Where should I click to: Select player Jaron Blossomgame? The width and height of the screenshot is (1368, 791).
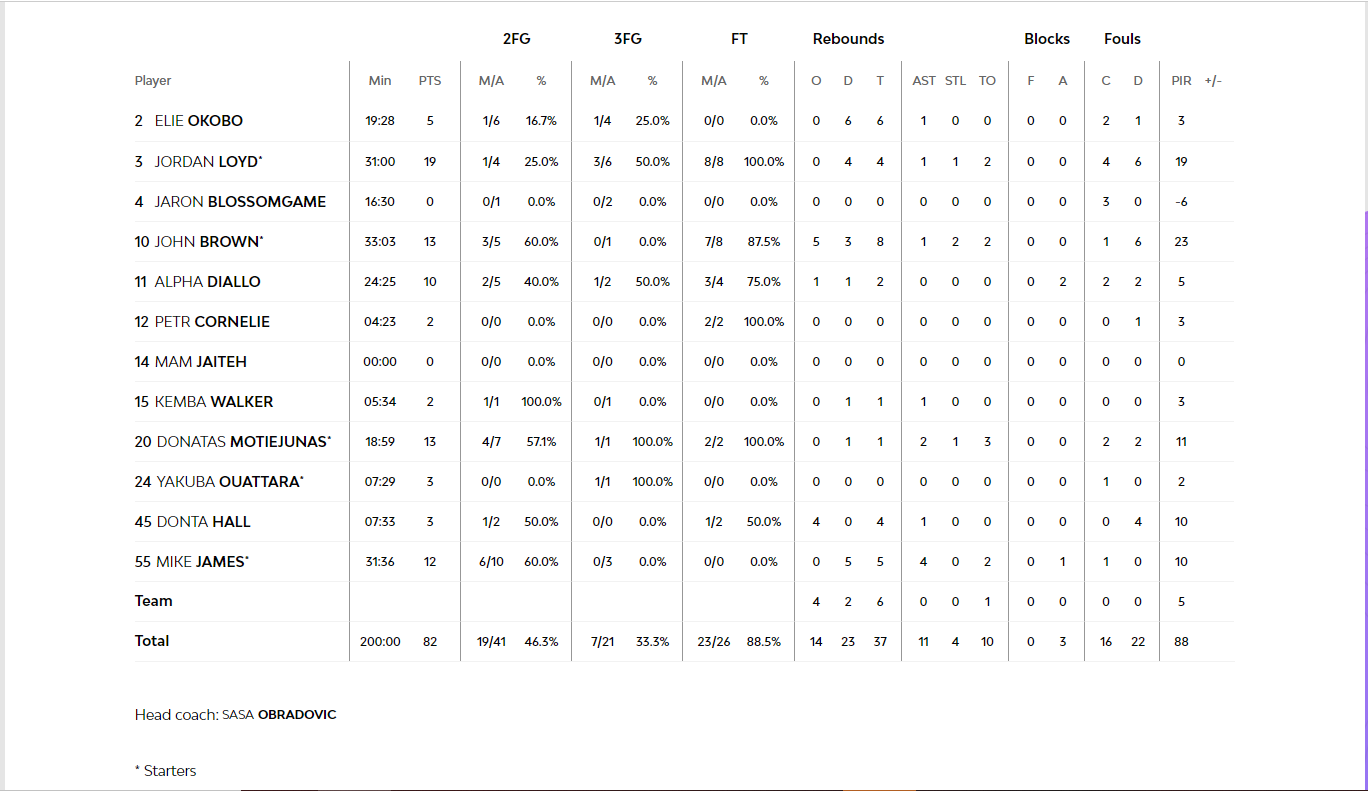click(240, 201)
